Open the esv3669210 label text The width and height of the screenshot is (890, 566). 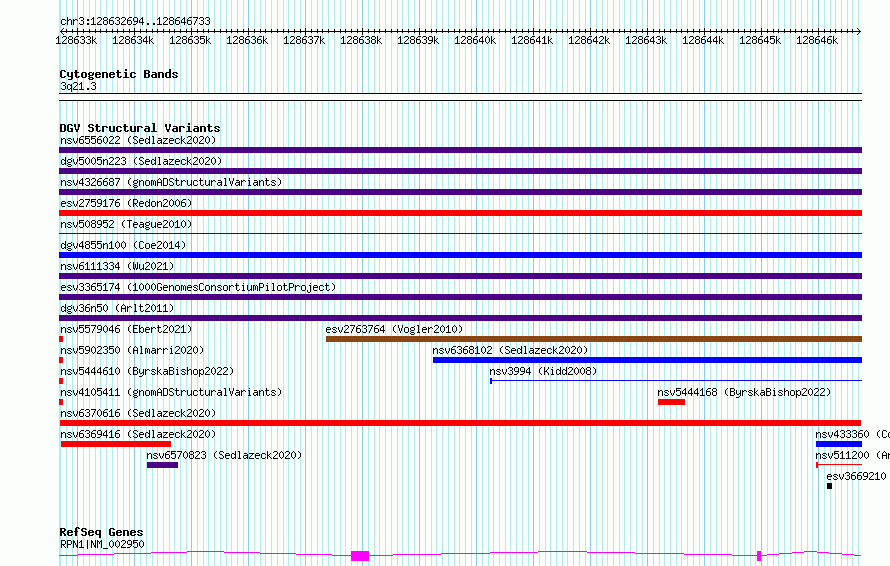[x=857, y=476]
